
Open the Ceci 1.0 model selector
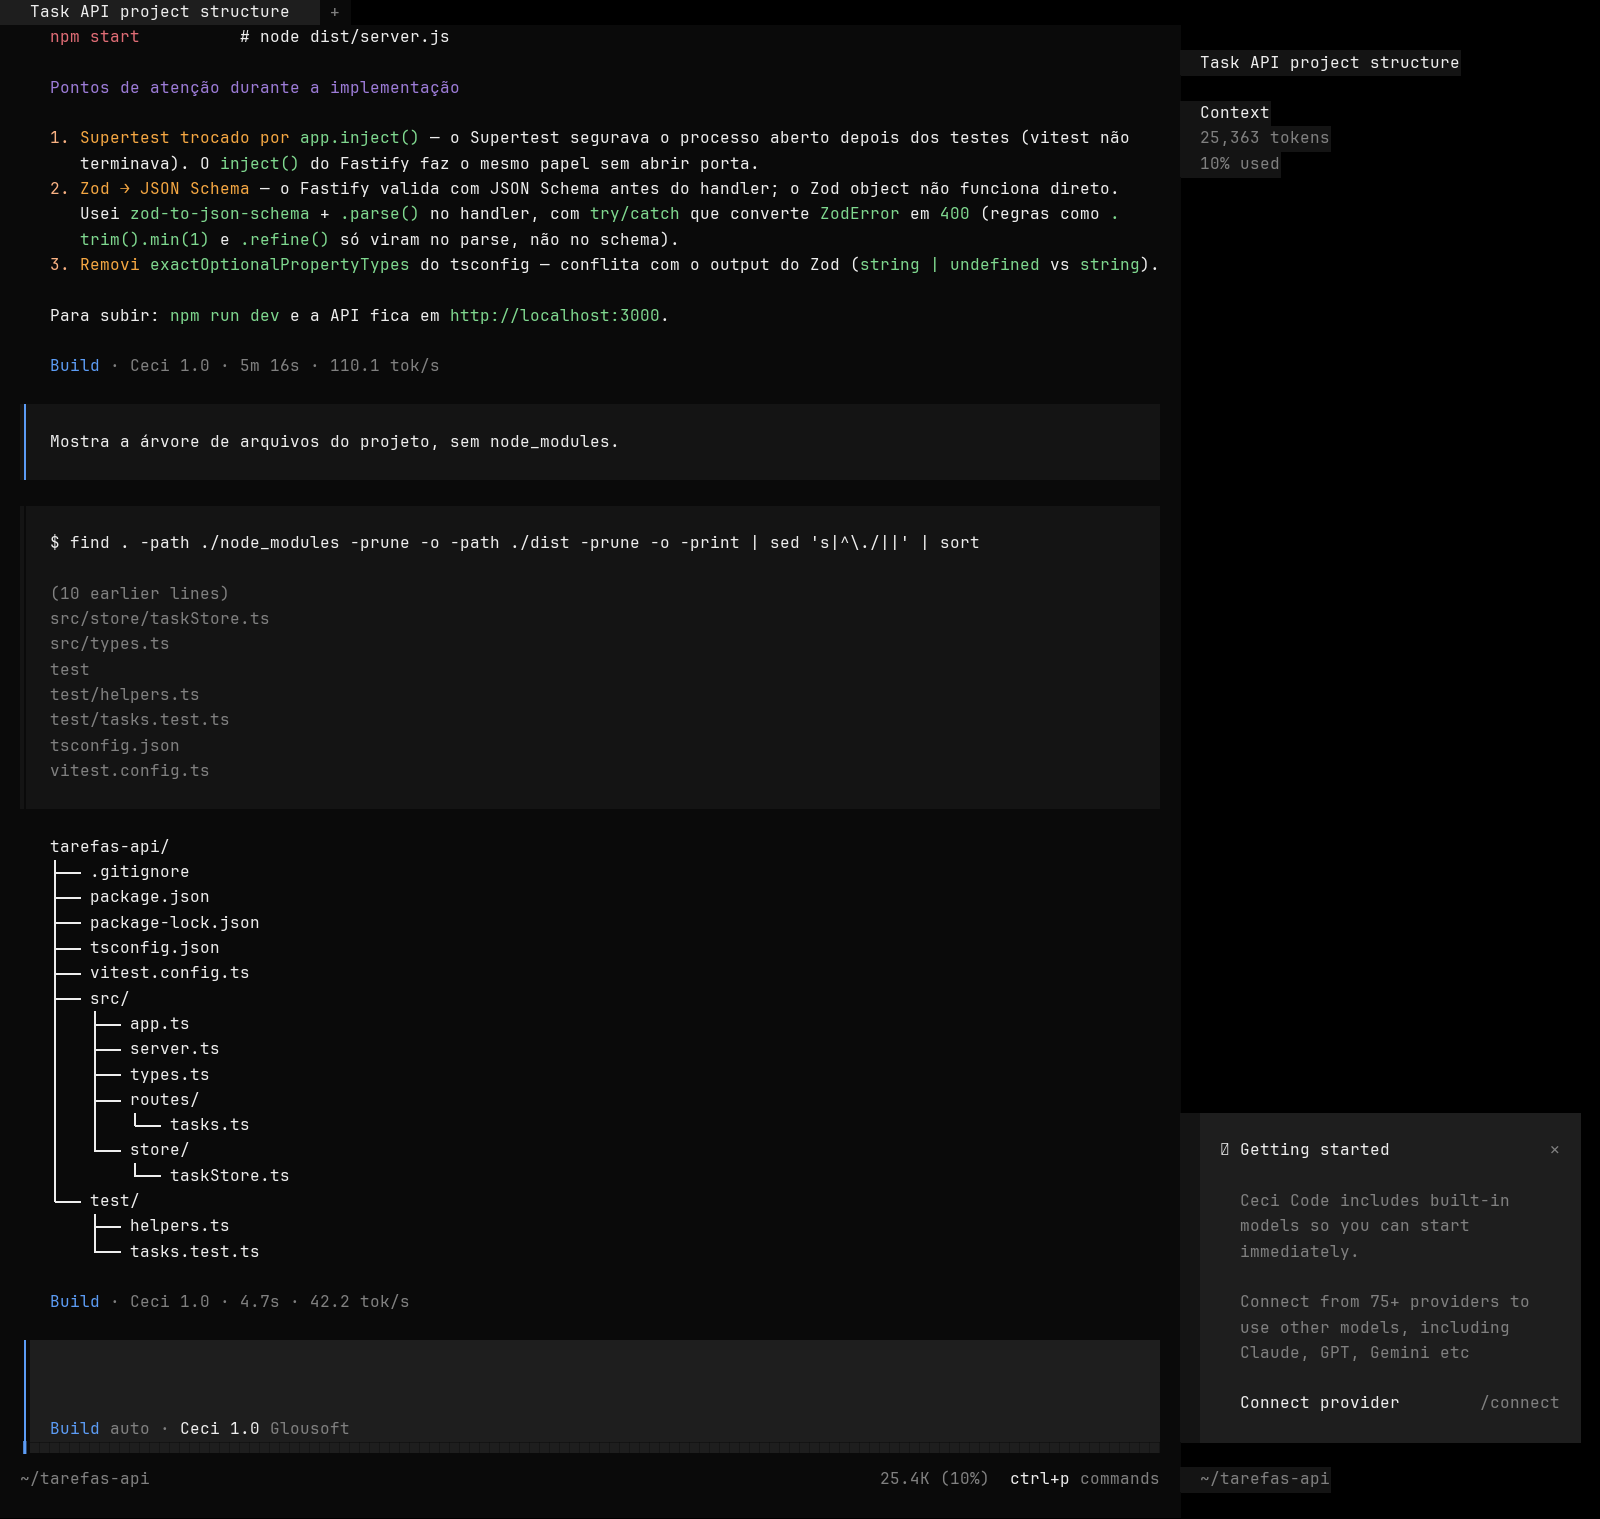tap(219, 1429)
